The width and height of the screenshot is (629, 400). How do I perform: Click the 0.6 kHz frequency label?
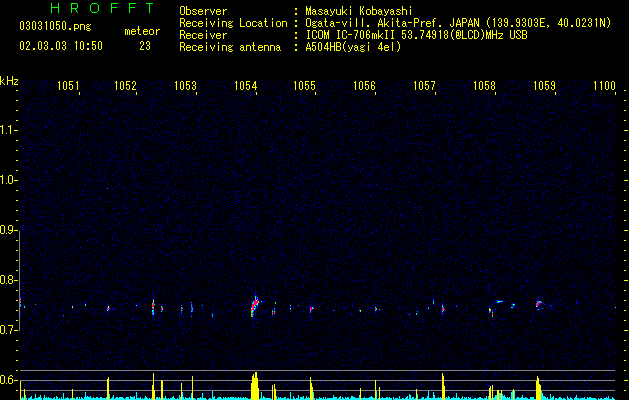coord(9,380)
